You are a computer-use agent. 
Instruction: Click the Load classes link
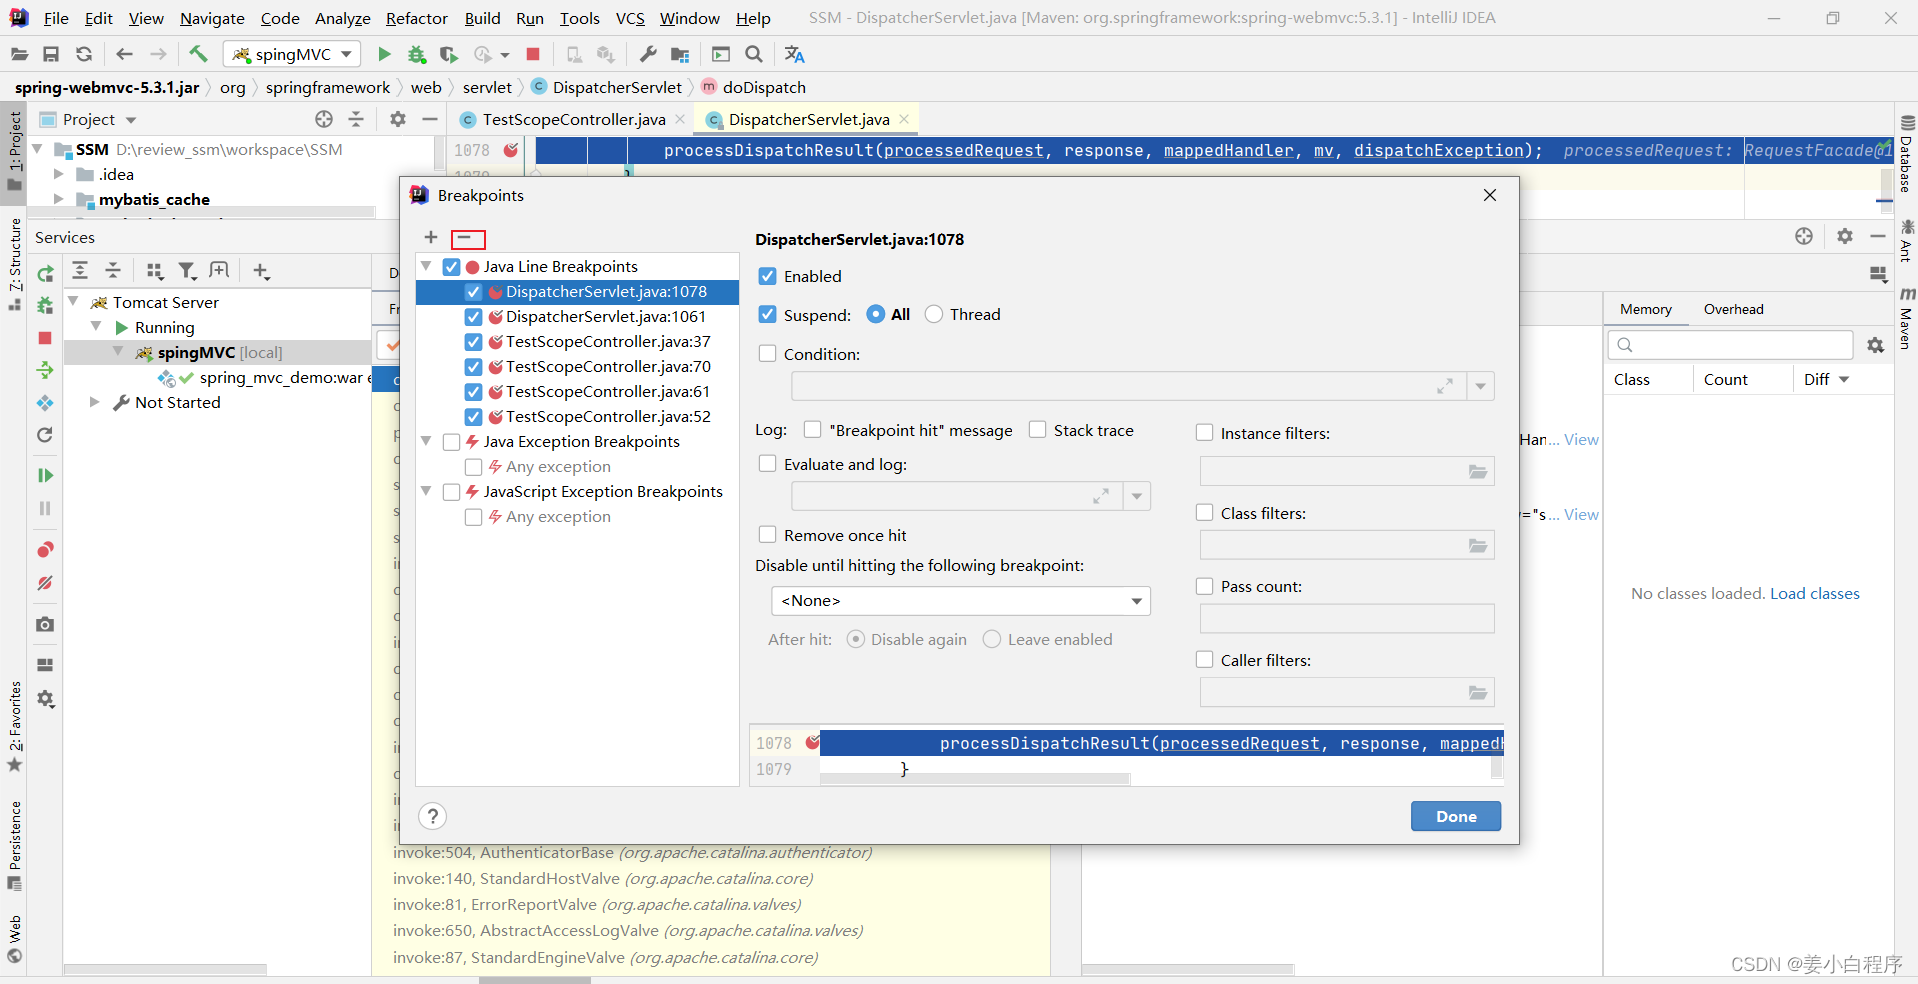click(1814, 593)
